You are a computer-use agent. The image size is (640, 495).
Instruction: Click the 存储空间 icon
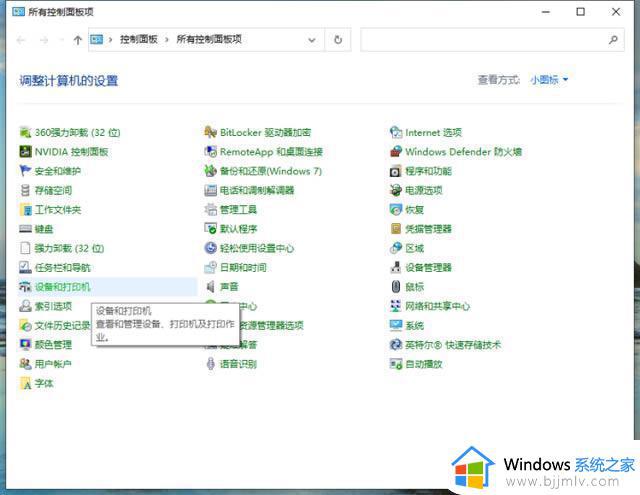25,190
